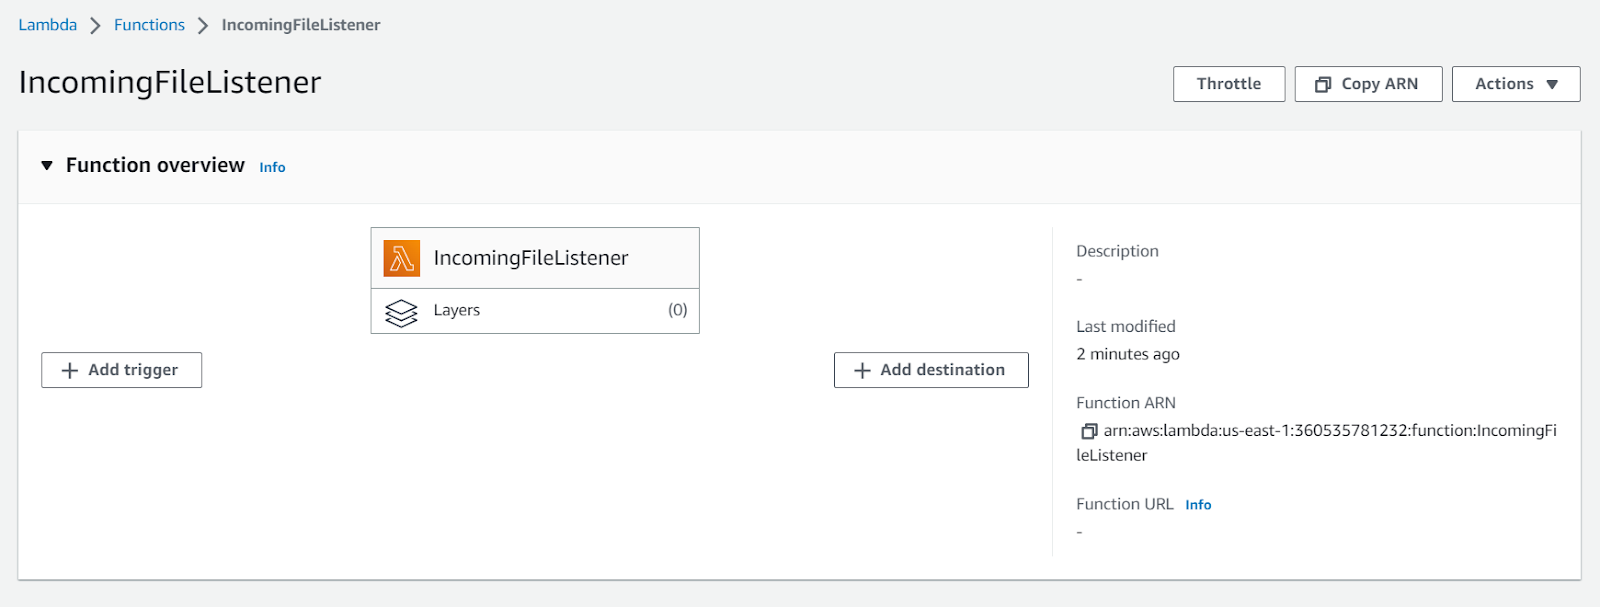Click copy icon beside Function ARN
Image resolution: width=1600 pixels, height=607 pixels.
pyautogui.click(x=1089, y=431)
